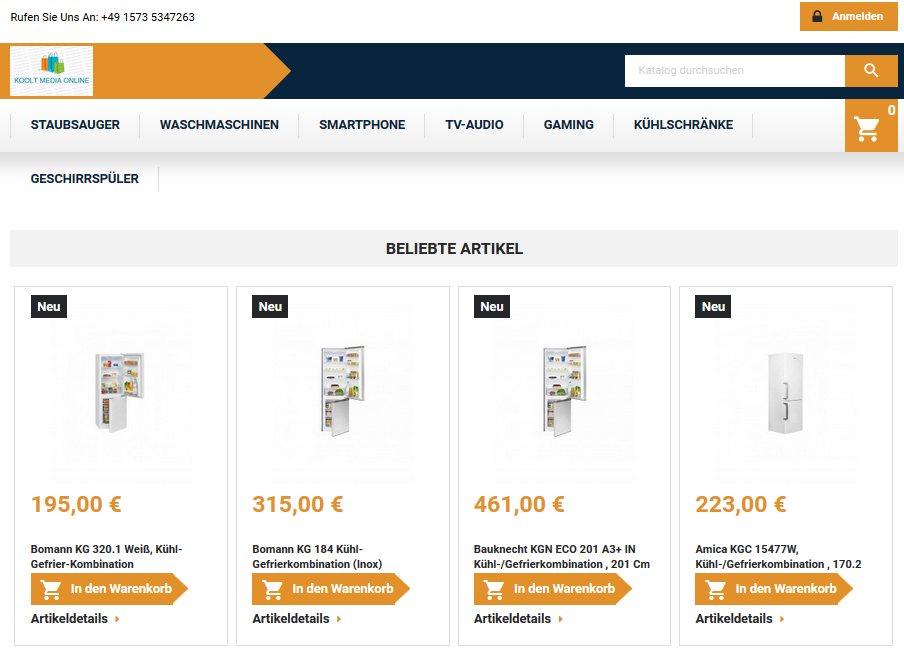Click the lock icon on Anmelden
The image size is (904, 653).
tap(817, 16)
